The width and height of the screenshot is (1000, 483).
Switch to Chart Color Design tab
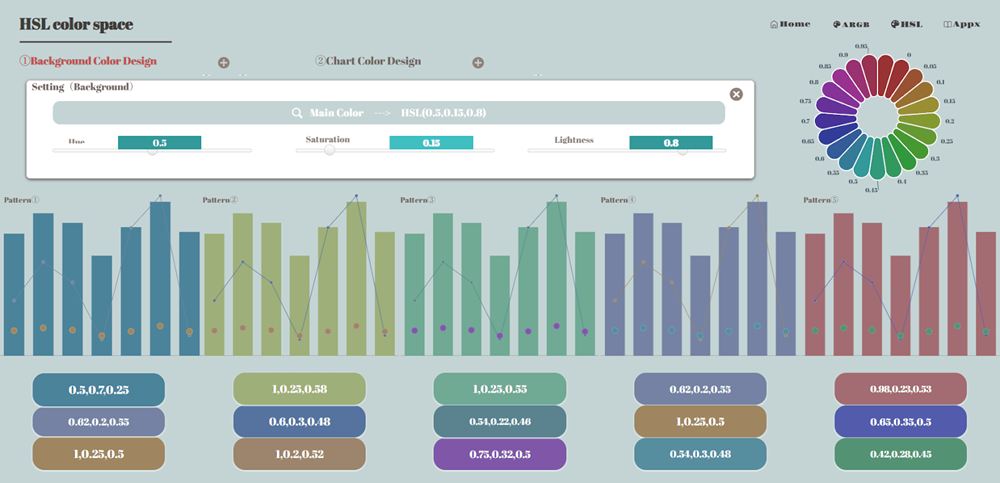[x=368, y=61]
